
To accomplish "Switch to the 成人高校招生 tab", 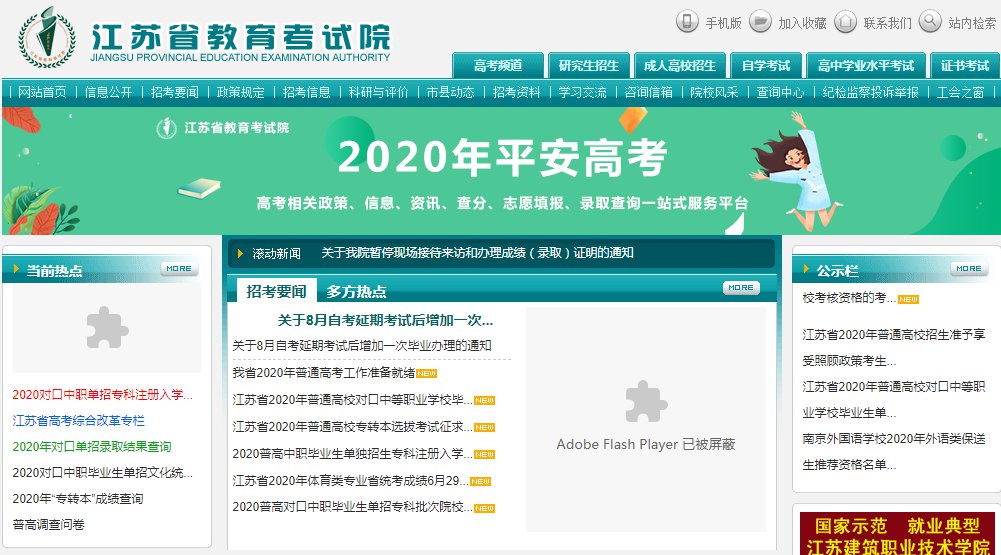I will (680, 65).
